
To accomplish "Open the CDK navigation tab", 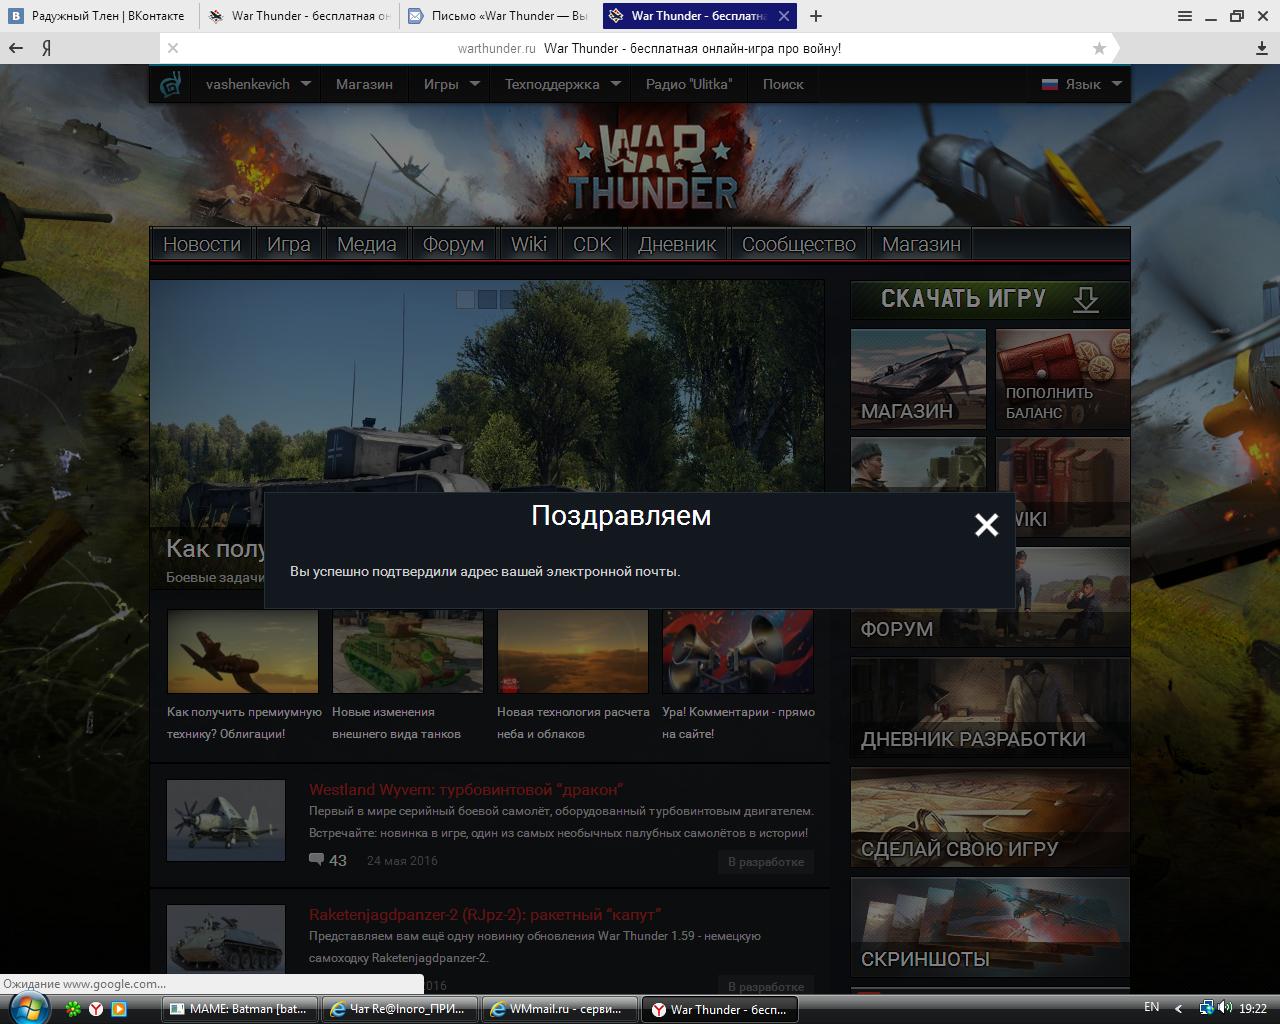I will (x=592, y=244).
